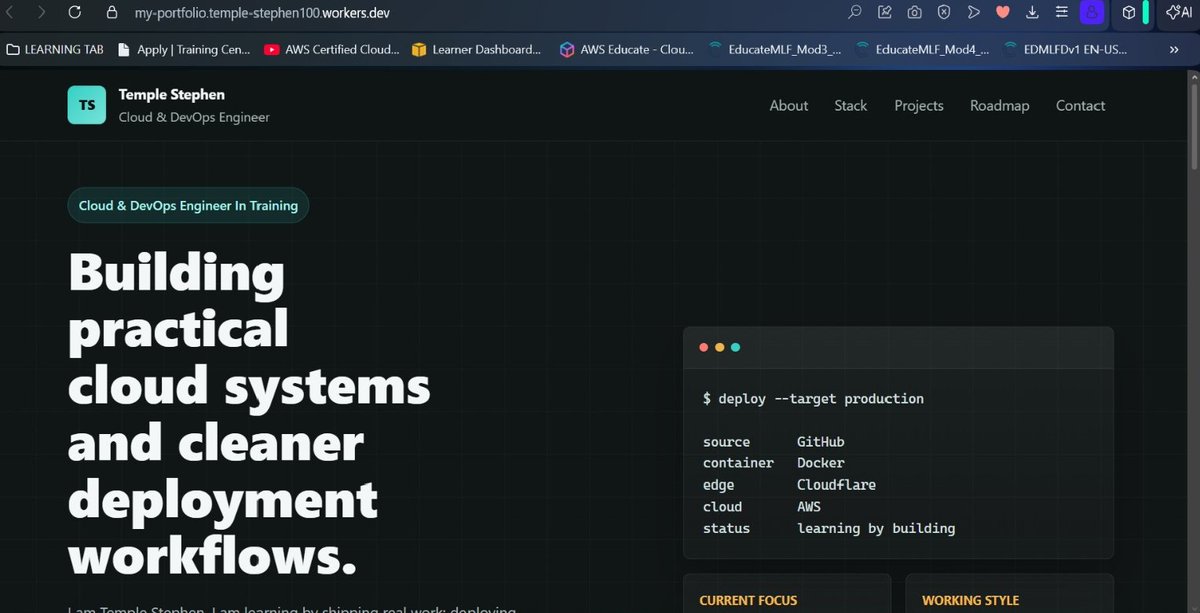Open the find-in-page magnifier icon
Image resolution: width=1200 pixels, height=613 pixels.
pyautogui.click(x=855, y=13)
